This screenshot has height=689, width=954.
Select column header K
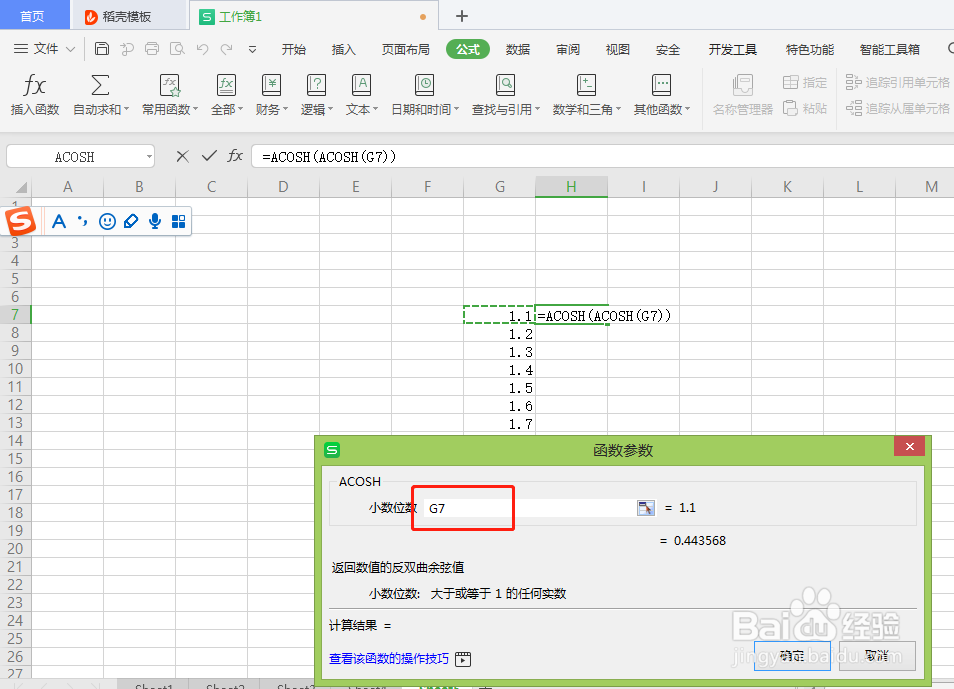pyautogui.click(x=787, y=187)
